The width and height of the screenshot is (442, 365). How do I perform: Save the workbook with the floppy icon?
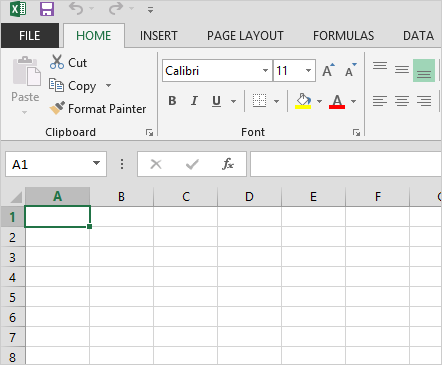[x=47, y=9]
